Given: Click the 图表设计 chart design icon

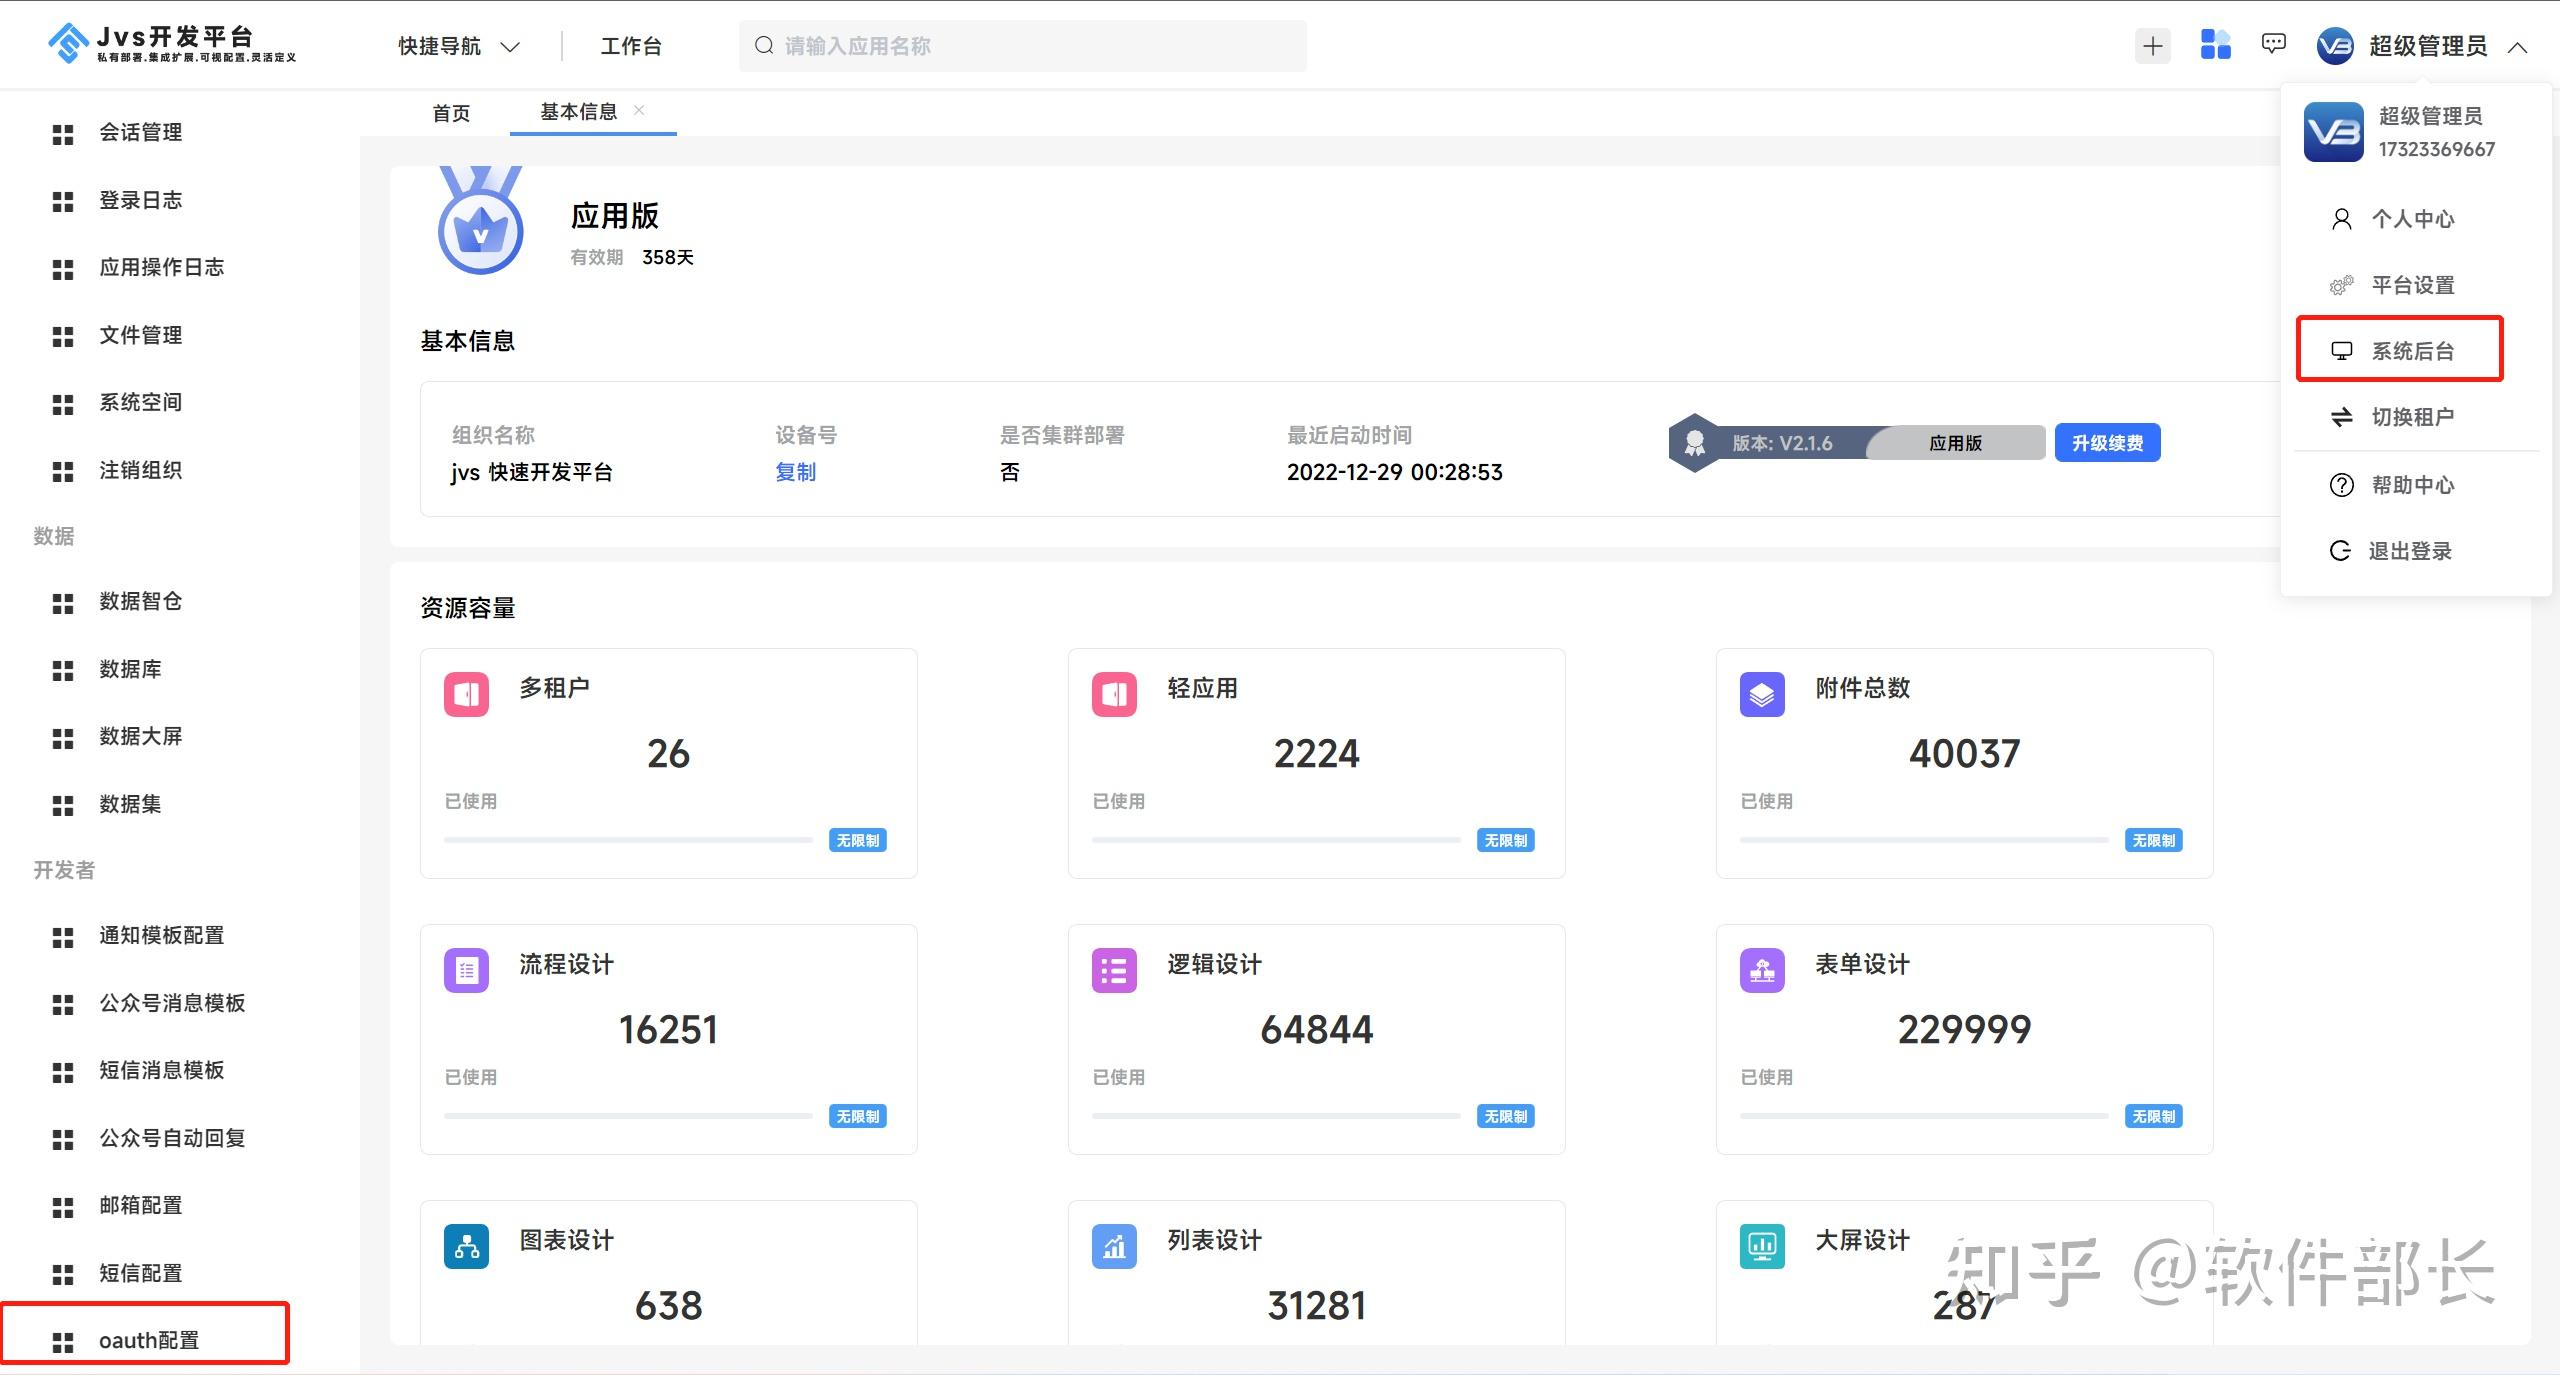Looking at the screenshot, I should (x=465, y=1245).
